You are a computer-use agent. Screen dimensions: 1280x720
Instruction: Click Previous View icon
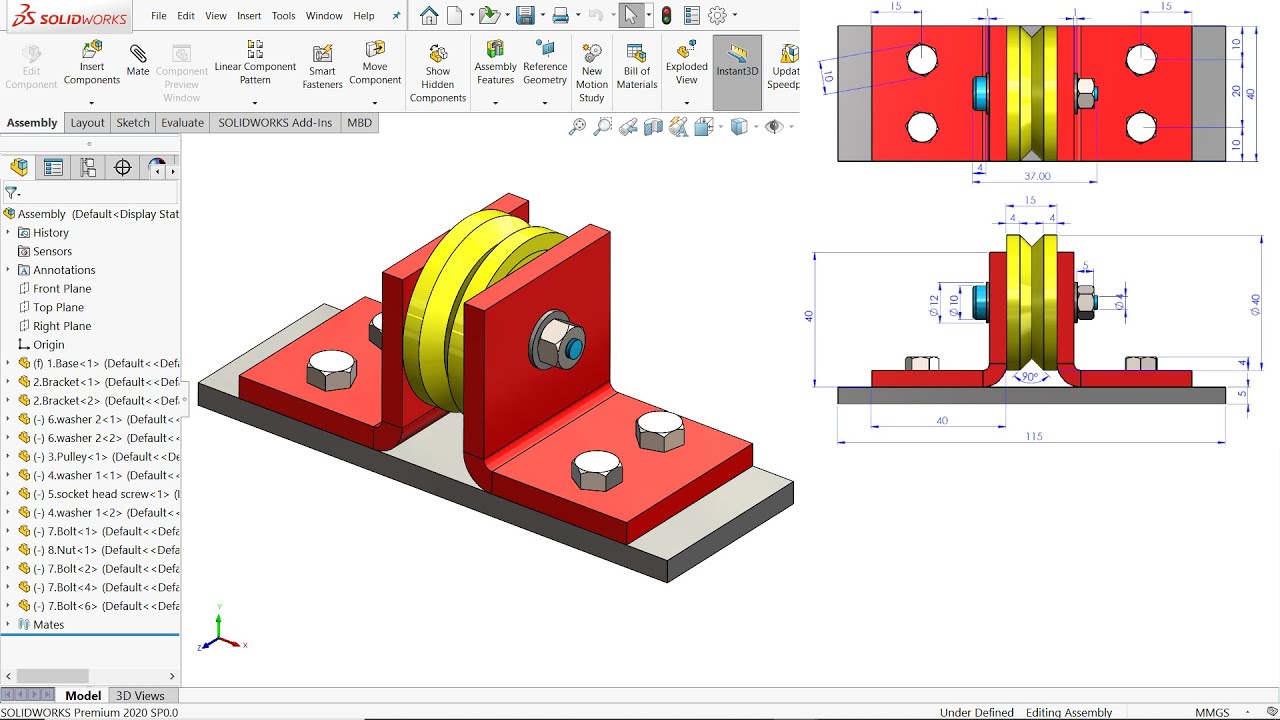pyautogui.click(x=628, y=126)
